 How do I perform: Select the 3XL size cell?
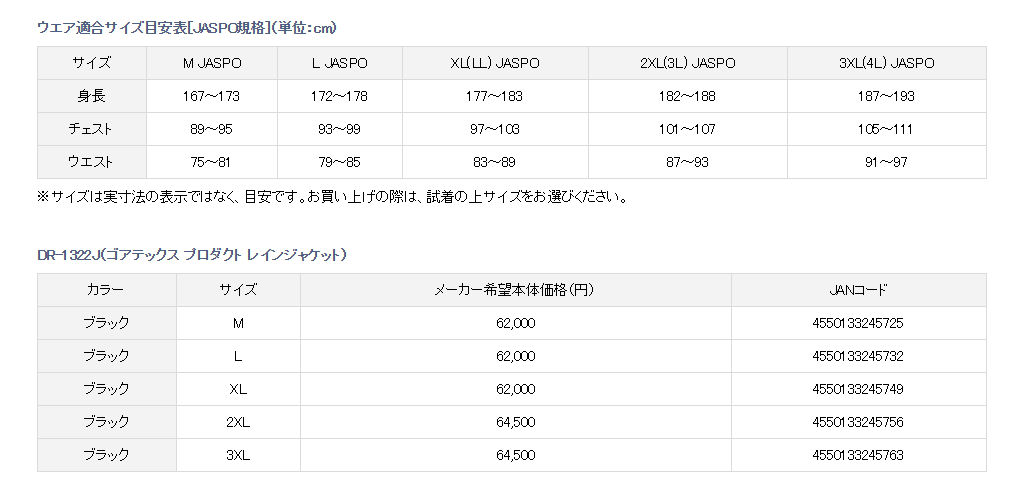(x=238, y=455)
